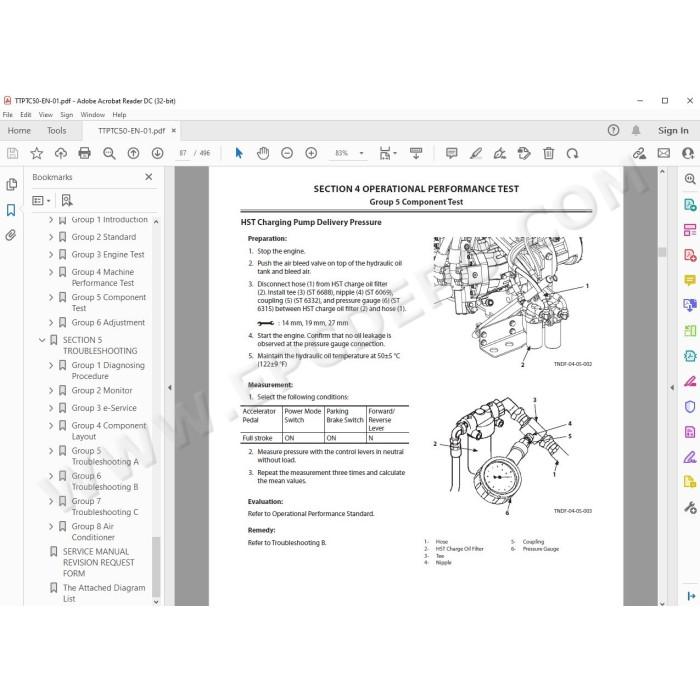Viewport: 700px width, 700px height.
Task: Activate the Hand pan tool
Action: point(263,154)
